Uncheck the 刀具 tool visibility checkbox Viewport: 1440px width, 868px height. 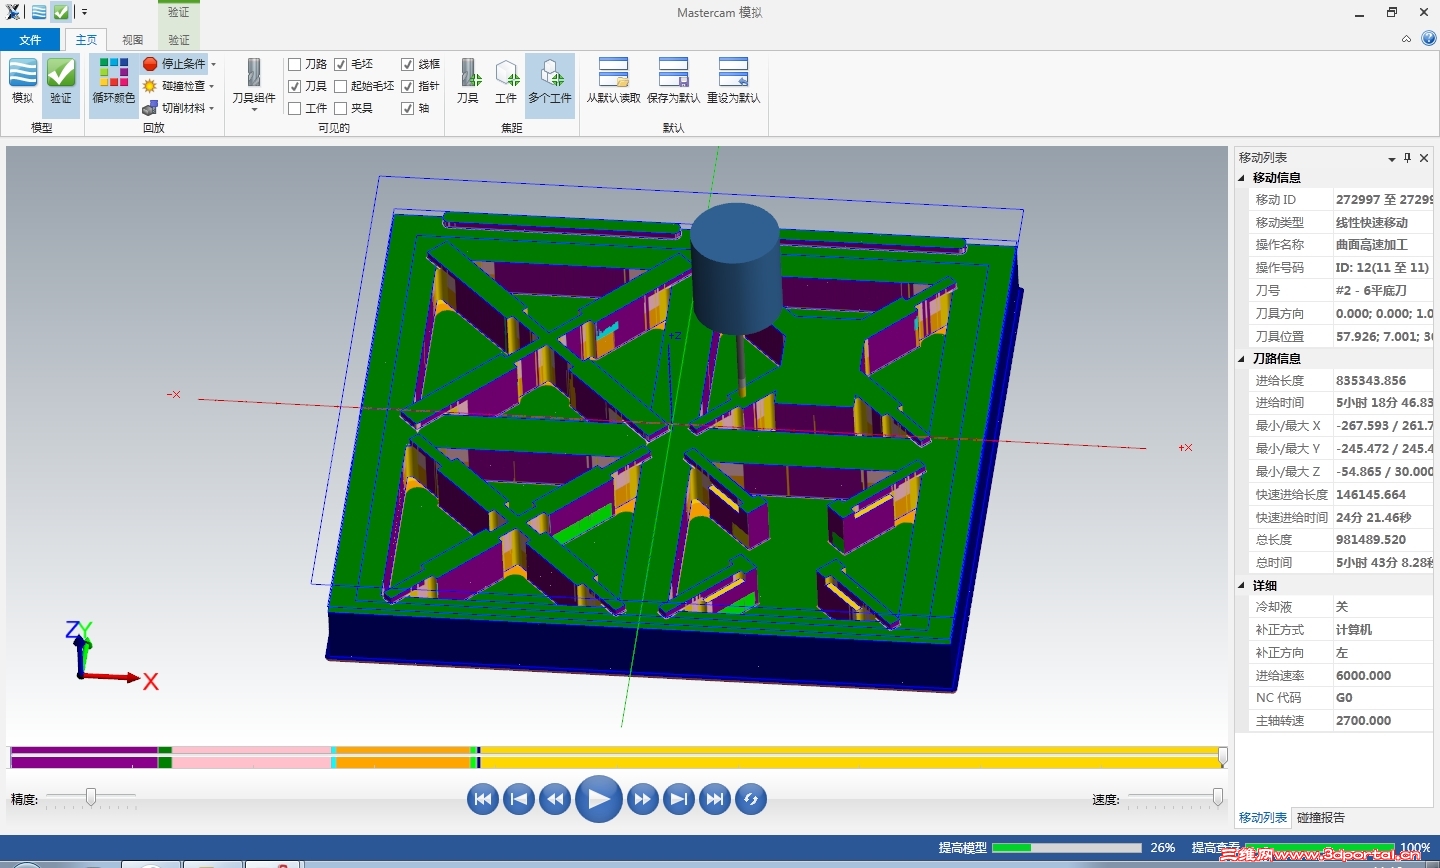[x=295, y=86]
